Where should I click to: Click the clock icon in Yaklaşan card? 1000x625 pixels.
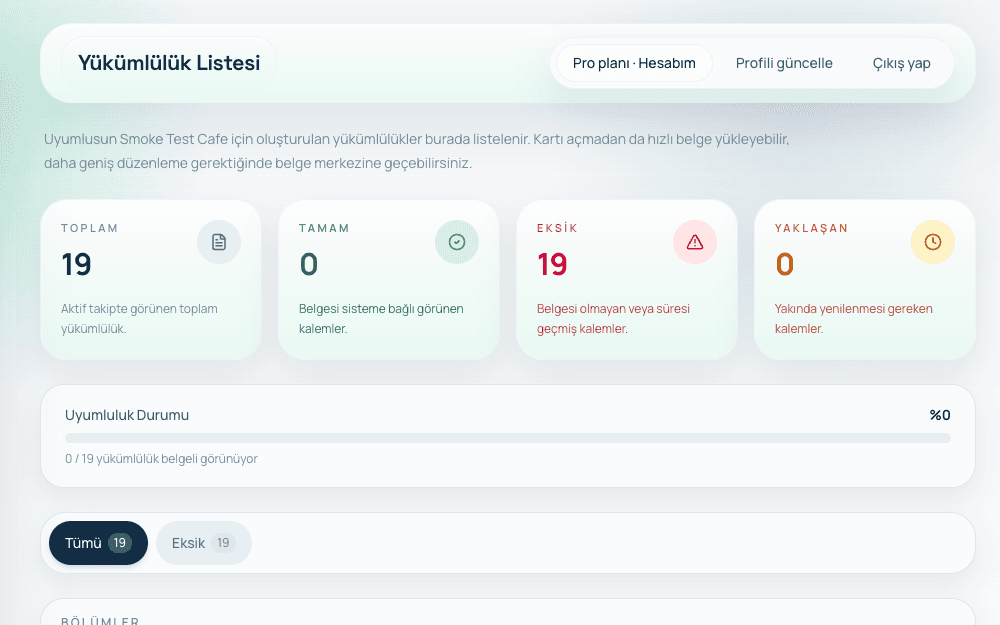coord(932,242)
